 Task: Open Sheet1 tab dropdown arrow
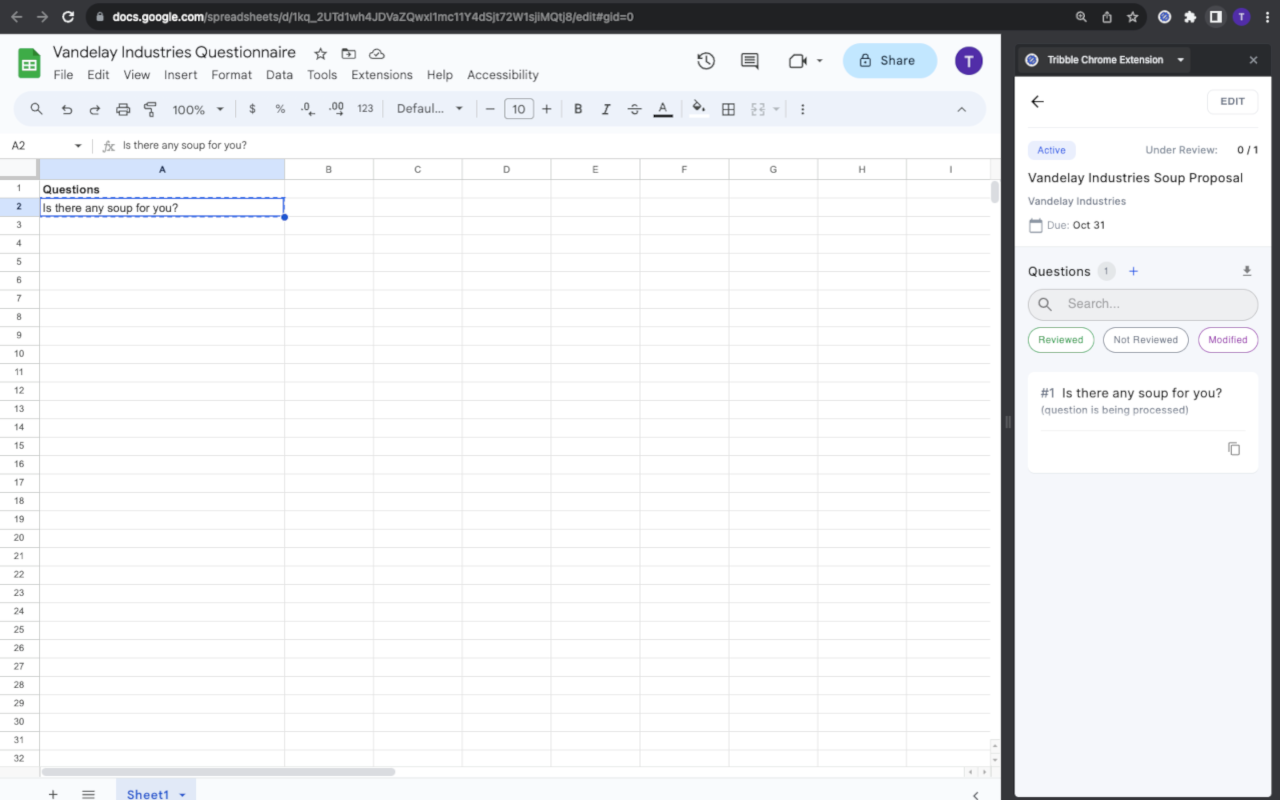(x=182, y=795)
